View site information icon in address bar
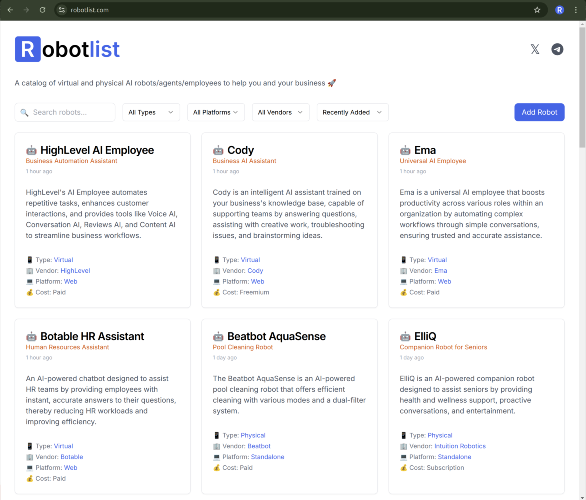 coord(62,10)
